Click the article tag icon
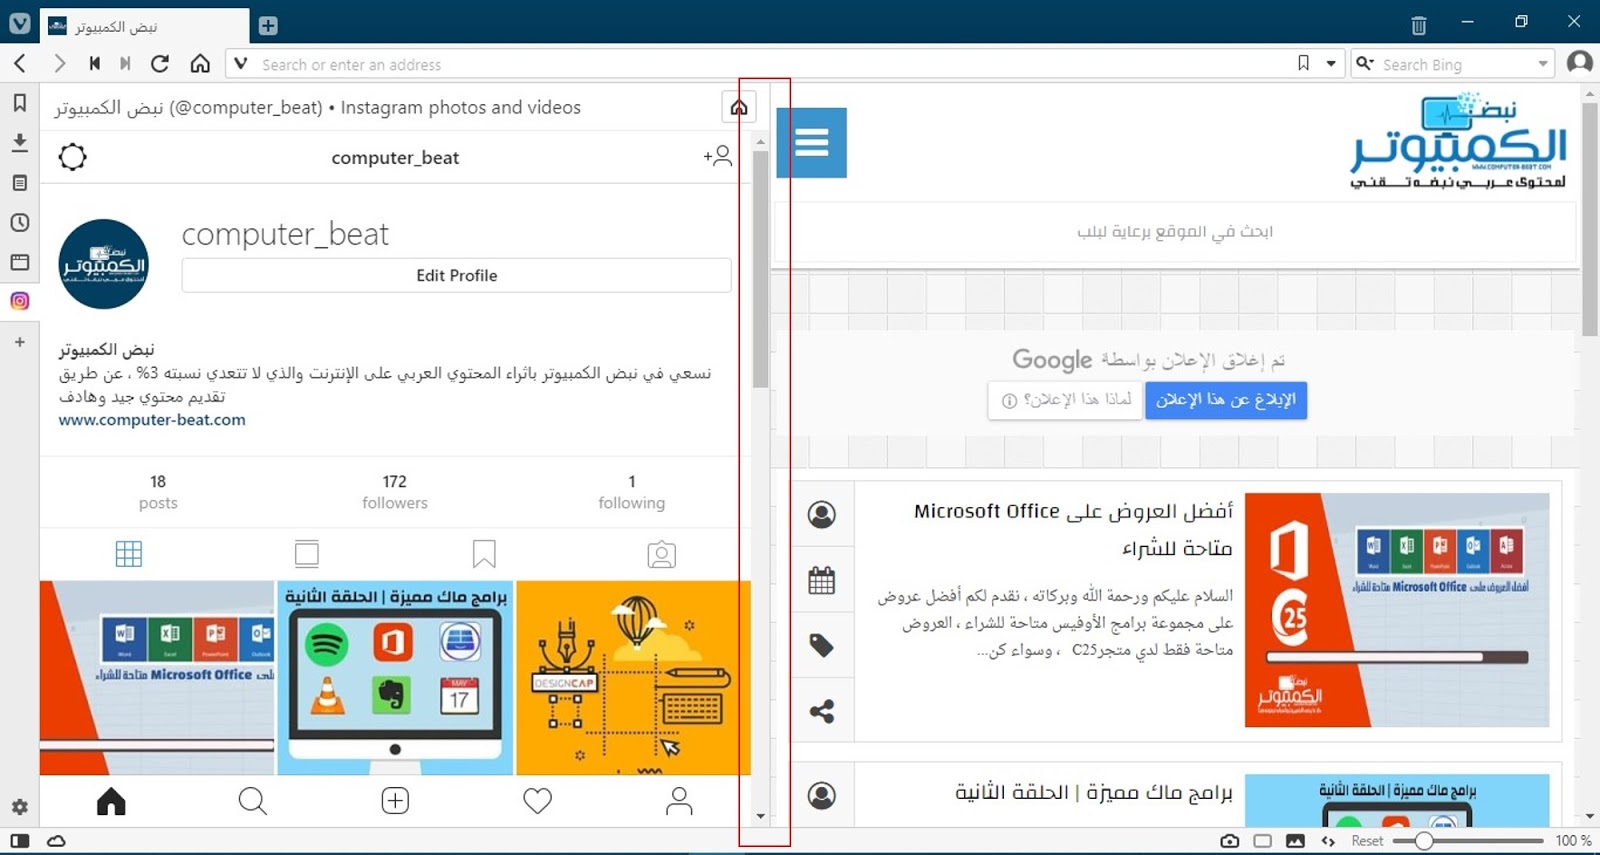 point(822,646)
